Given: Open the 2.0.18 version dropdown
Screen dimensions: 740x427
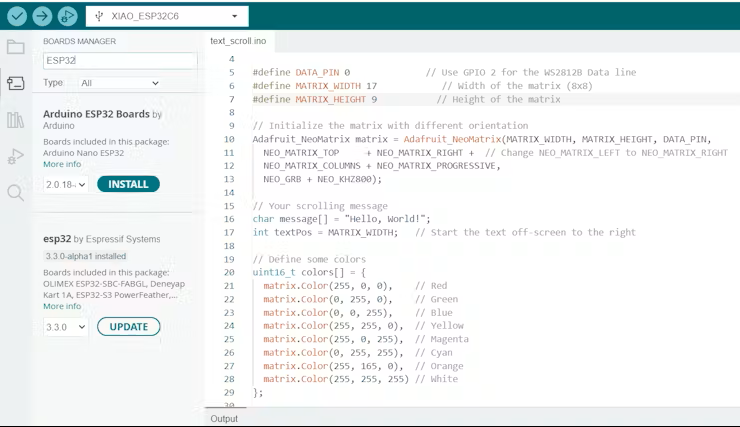Looking at the screenshot, I should (x=66, y=184).
